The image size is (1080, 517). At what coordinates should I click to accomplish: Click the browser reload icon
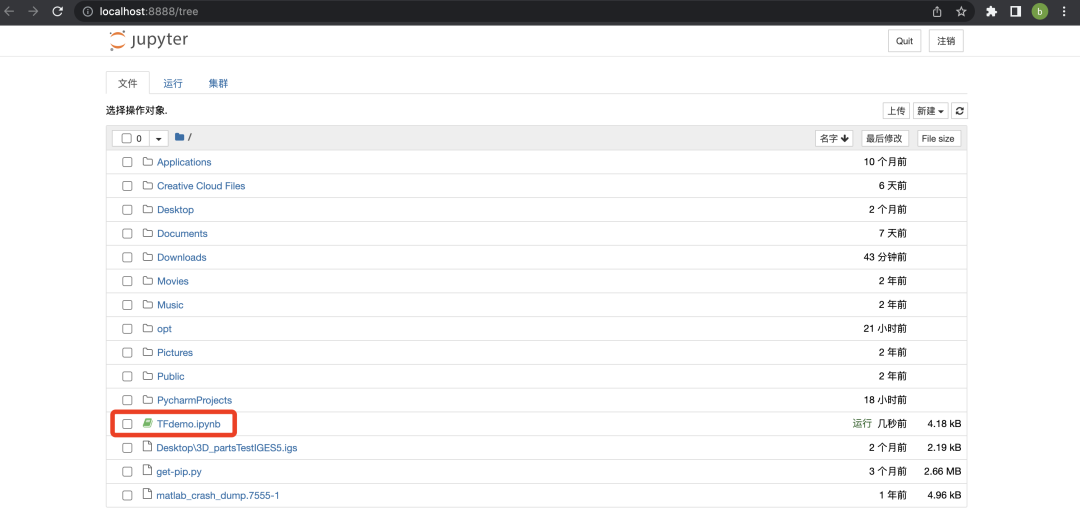(58, 11)
